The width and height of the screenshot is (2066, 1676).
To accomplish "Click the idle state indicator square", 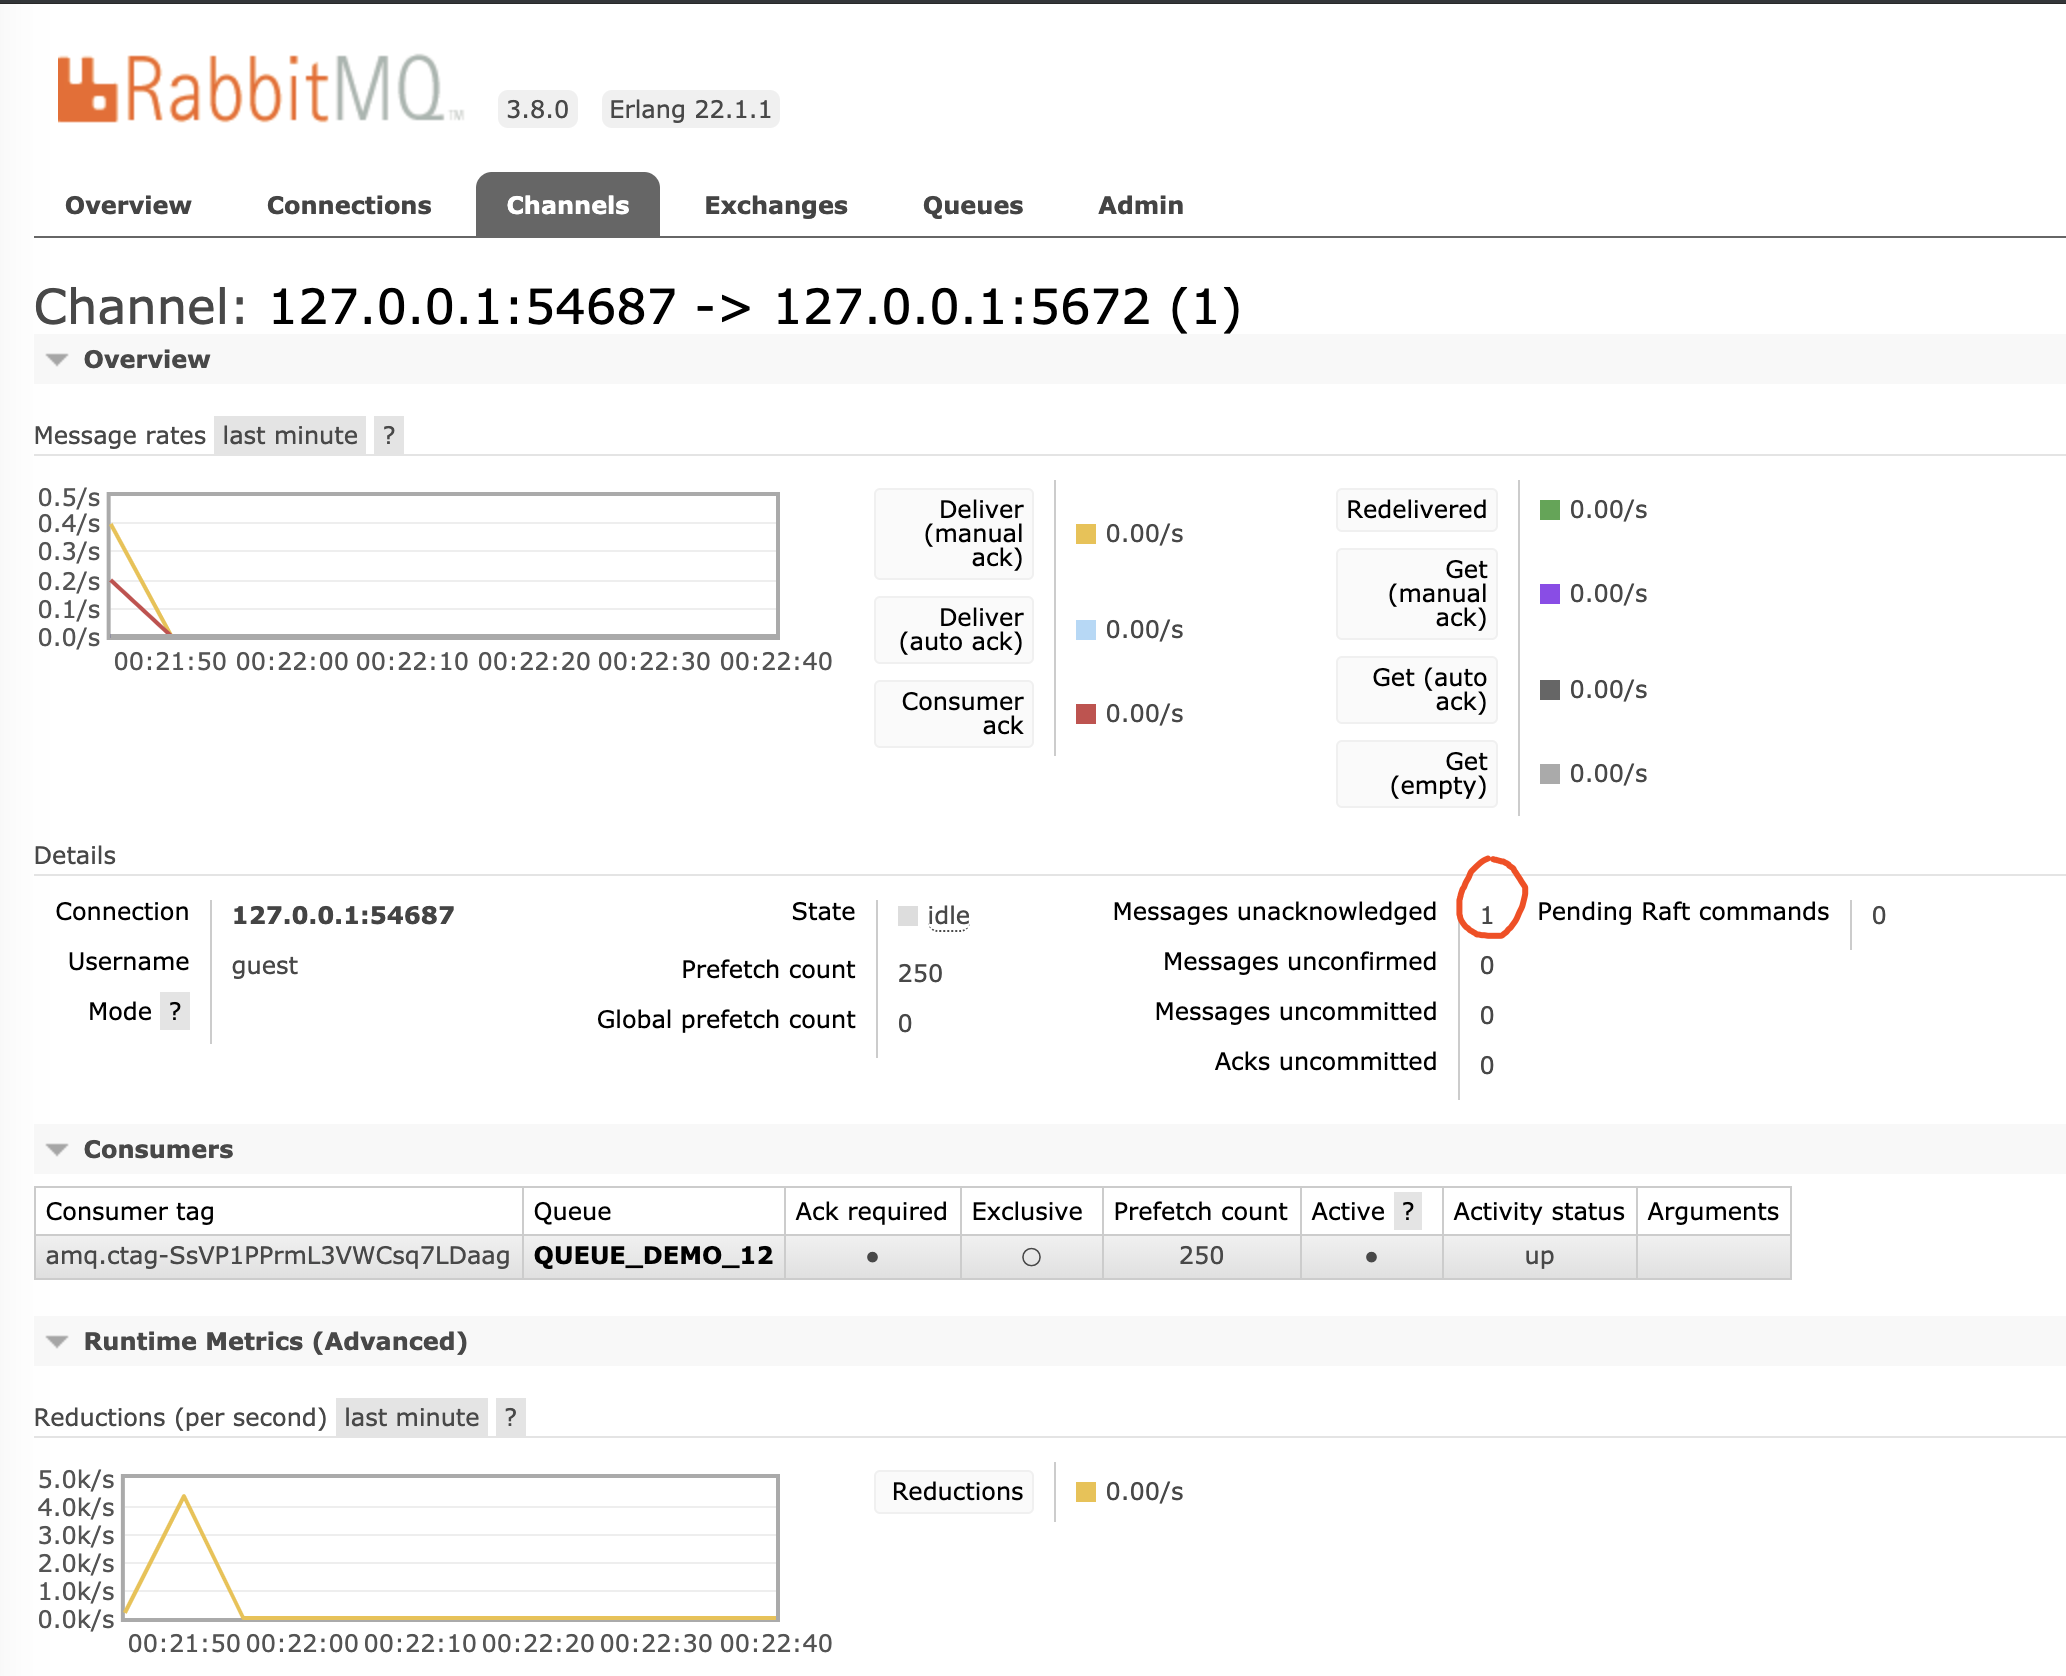I will tap(908, 916).
